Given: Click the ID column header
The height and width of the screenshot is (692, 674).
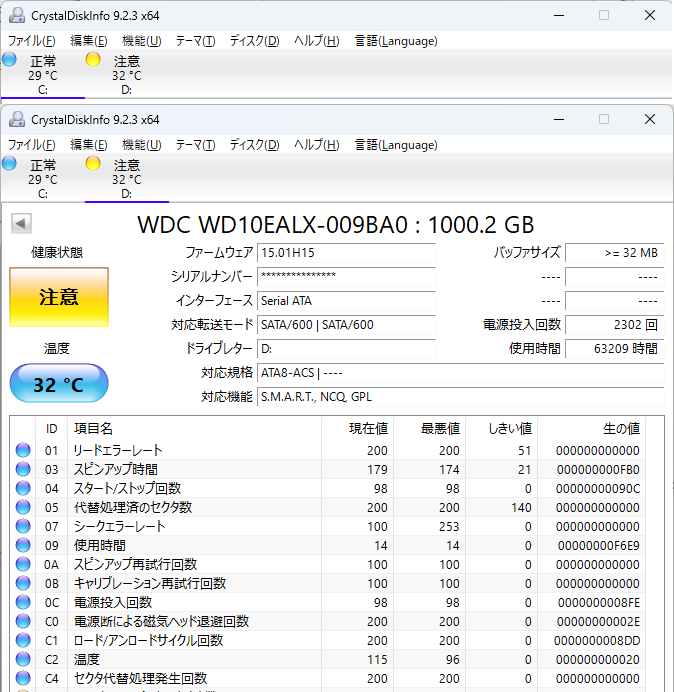Looking at the screenshot, I should click(52, 428).
